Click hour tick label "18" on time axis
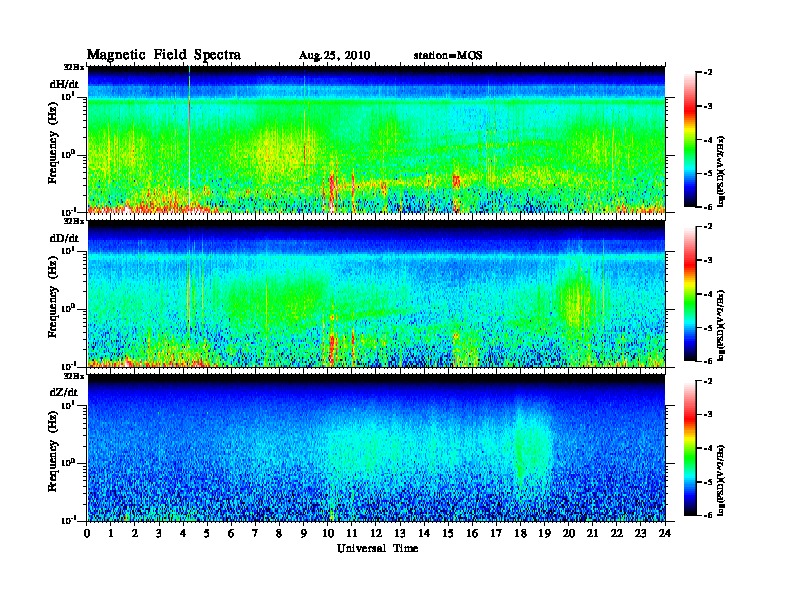The image size is (792, 612). [520, 533]
